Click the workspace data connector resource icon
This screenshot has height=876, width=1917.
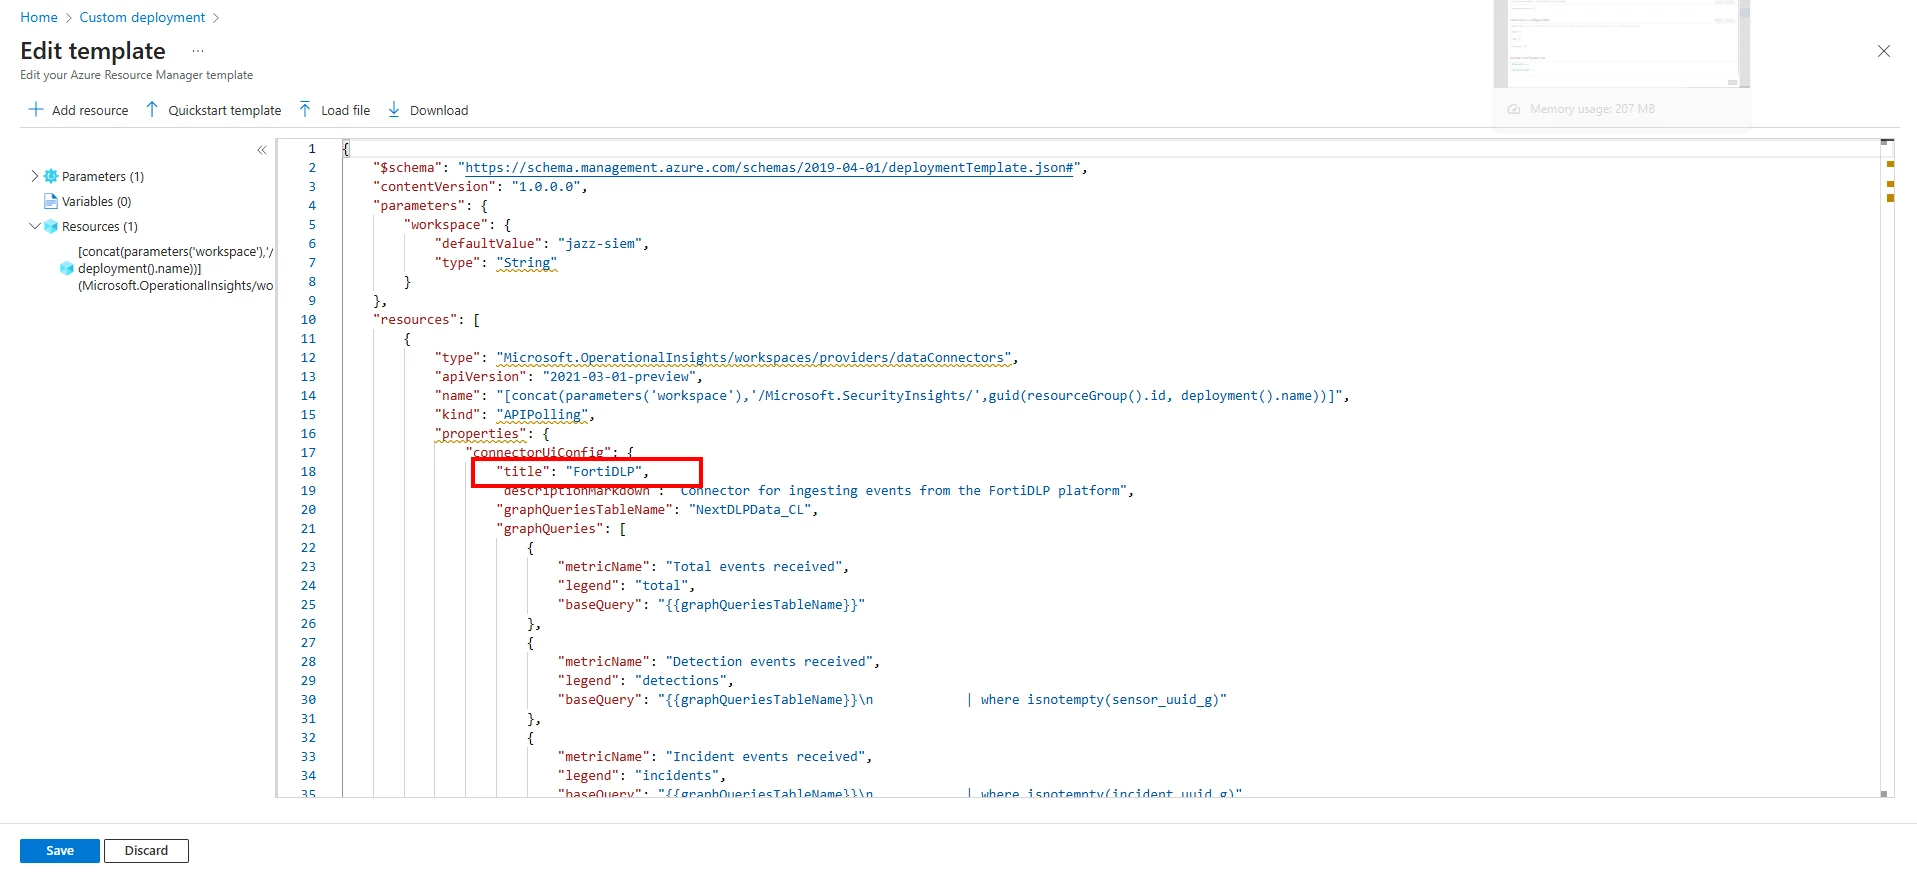tap(67, 268)
